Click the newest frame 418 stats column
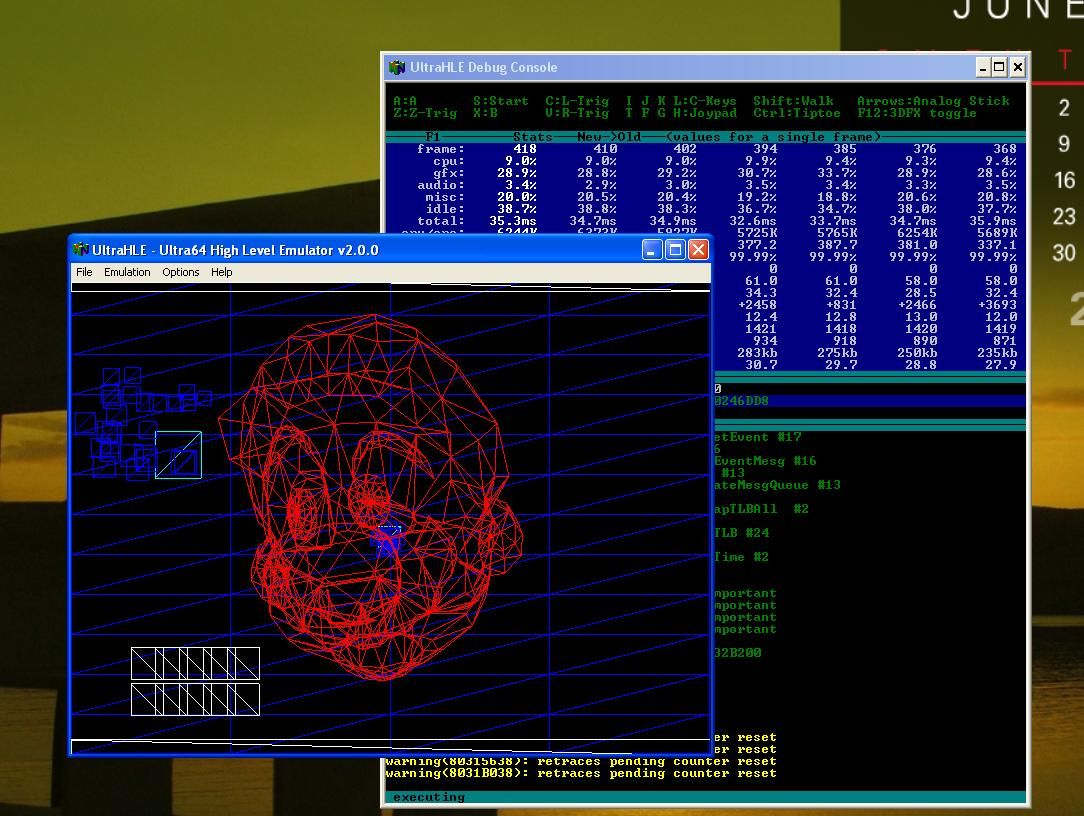Image resolution: width=1084 pixels, height=816 pixels. (524, 149)
